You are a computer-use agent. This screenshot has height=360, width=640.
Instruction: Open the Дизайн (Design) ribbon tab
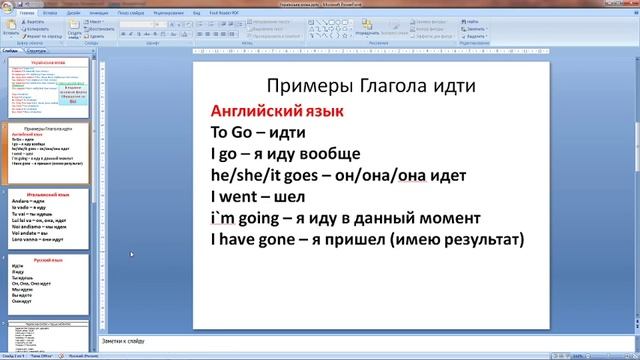point(73,13)
